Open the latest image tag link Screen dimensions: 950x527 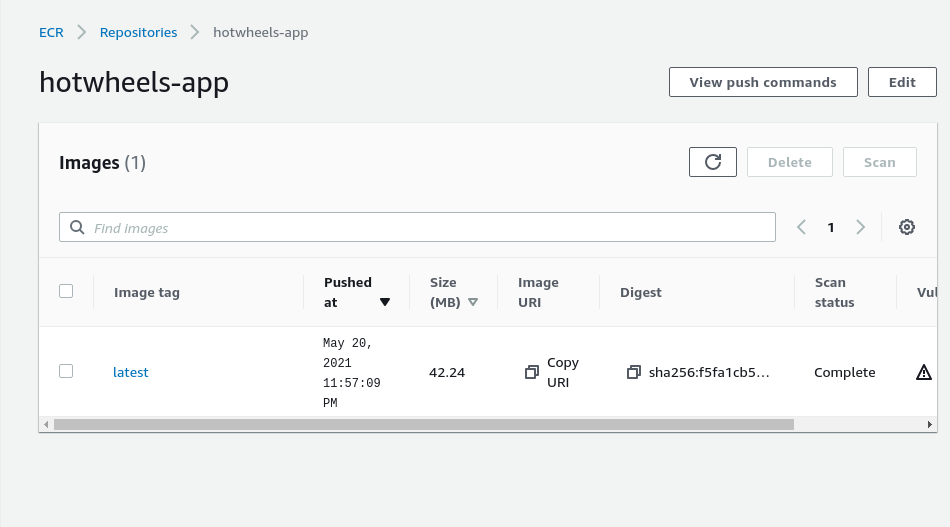[x=130, y=373]
